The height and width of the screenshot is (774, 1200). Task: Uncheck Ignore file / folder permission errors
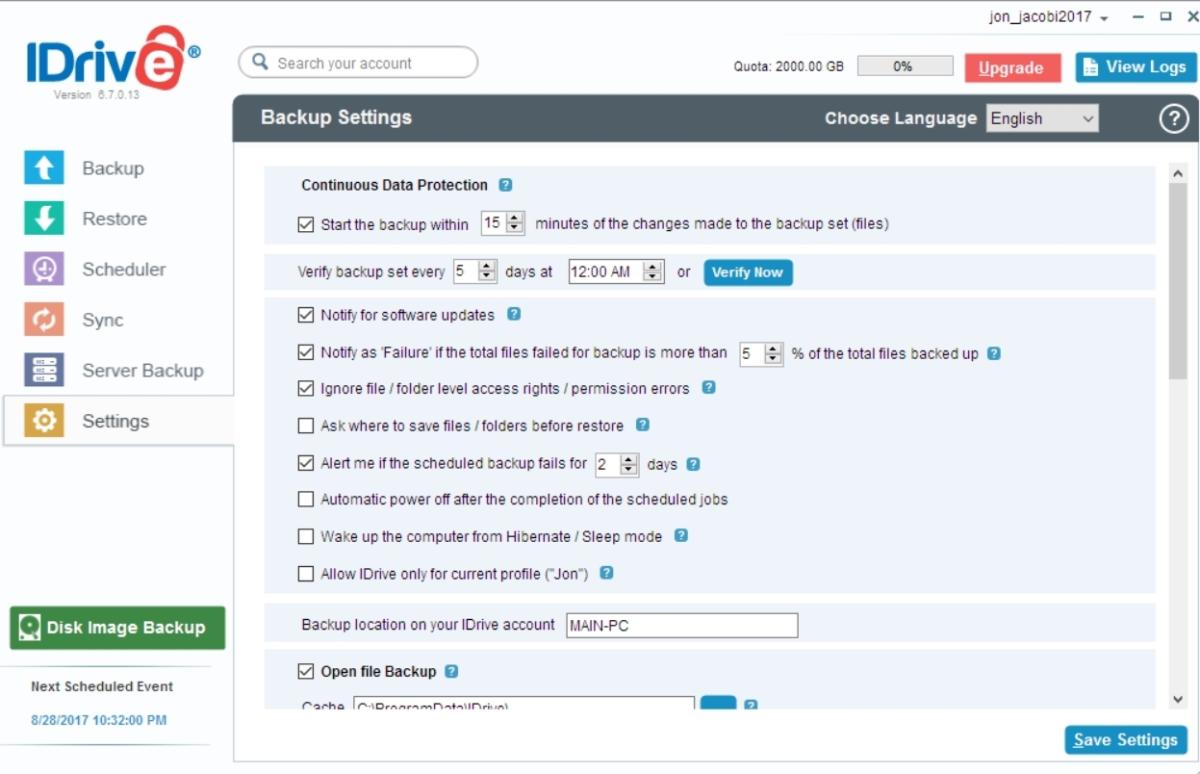point(306,388)
